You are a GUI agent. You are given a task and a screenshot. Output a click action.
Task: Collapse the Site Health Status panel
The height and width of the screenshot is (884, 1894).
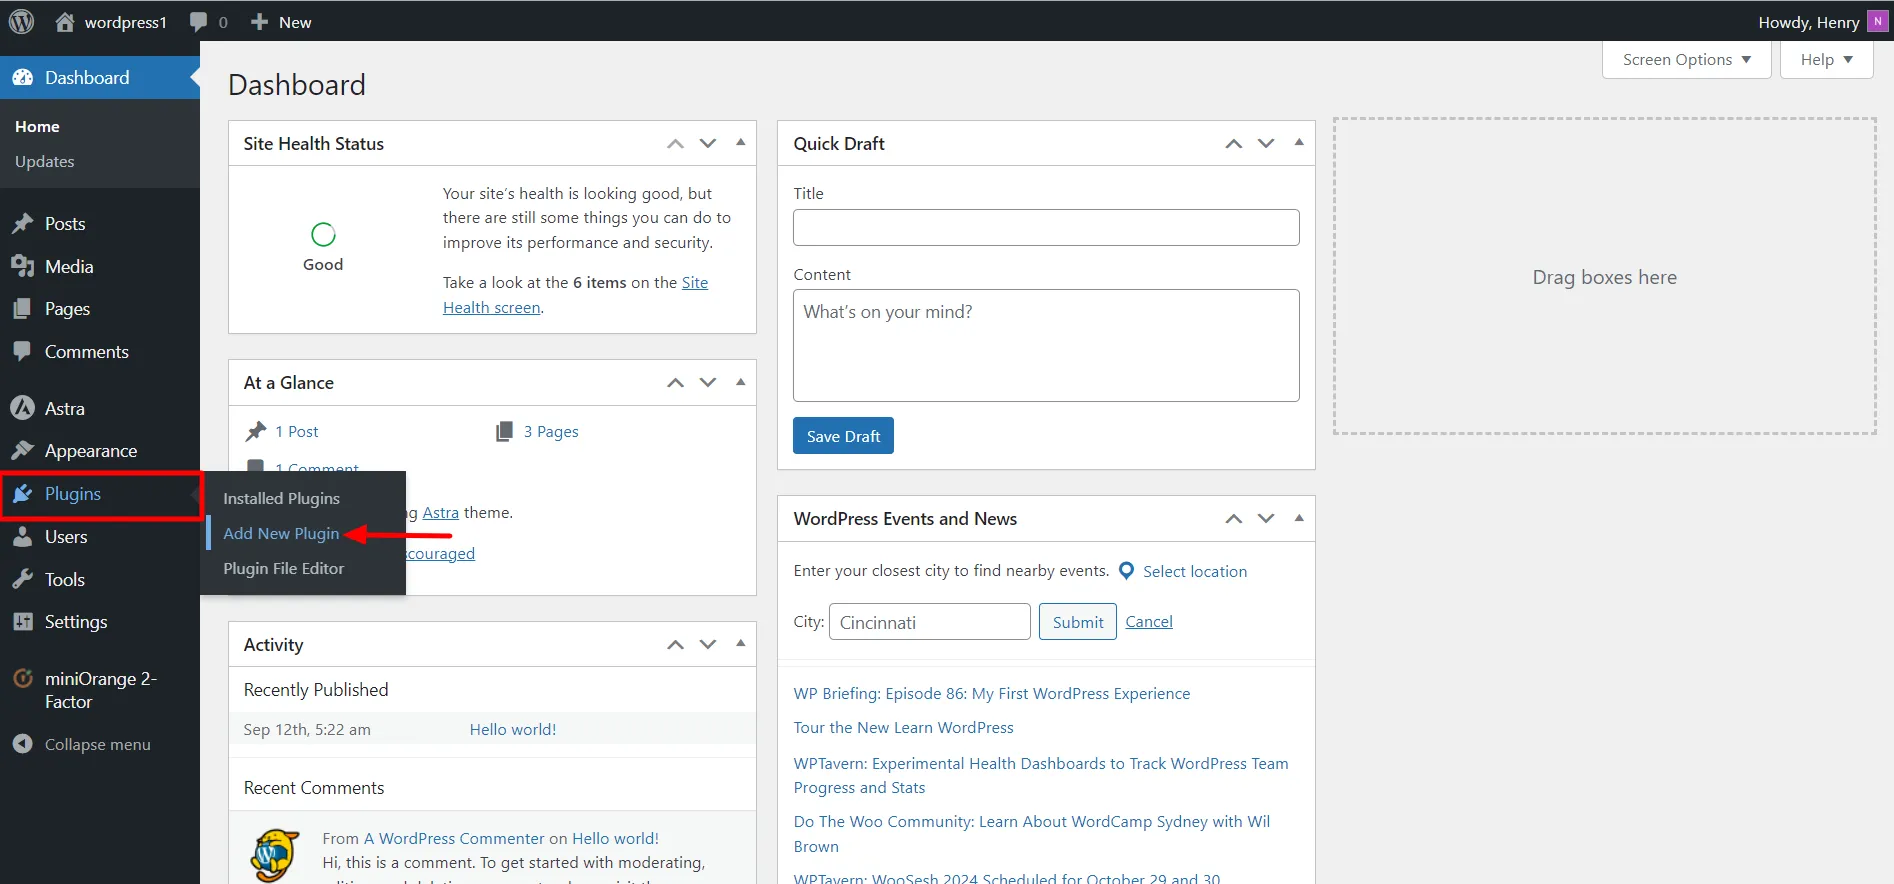click(x=741, y=143)
